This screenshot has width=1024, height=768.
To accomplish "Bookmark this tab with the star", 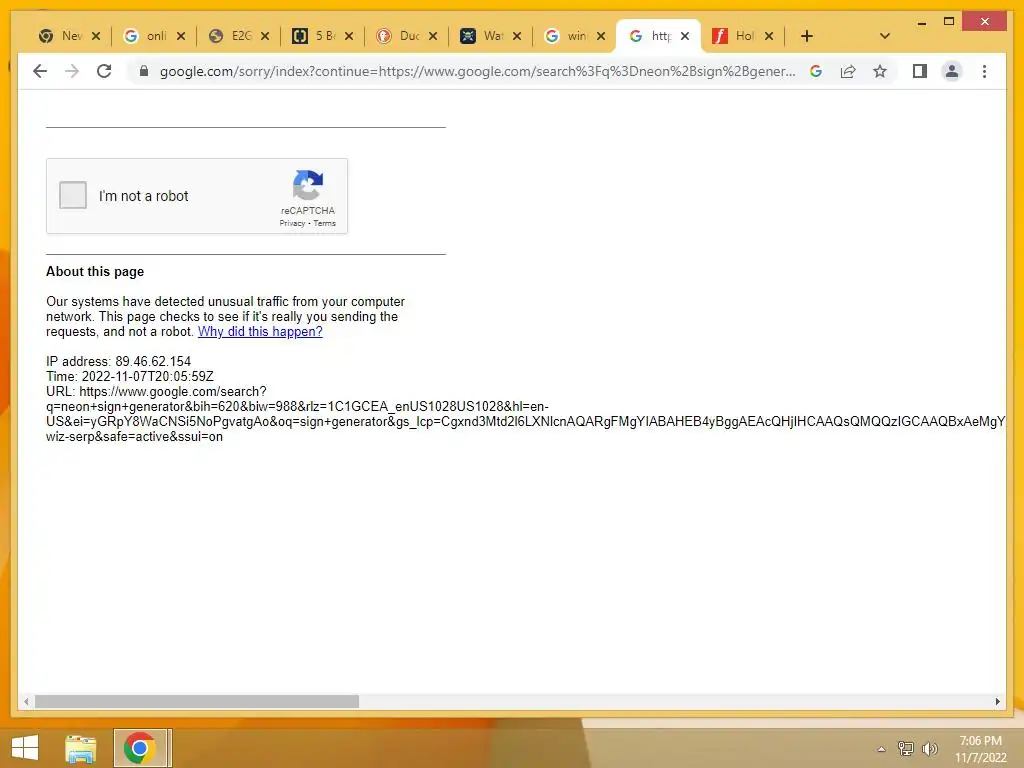I will coord(880,71).
